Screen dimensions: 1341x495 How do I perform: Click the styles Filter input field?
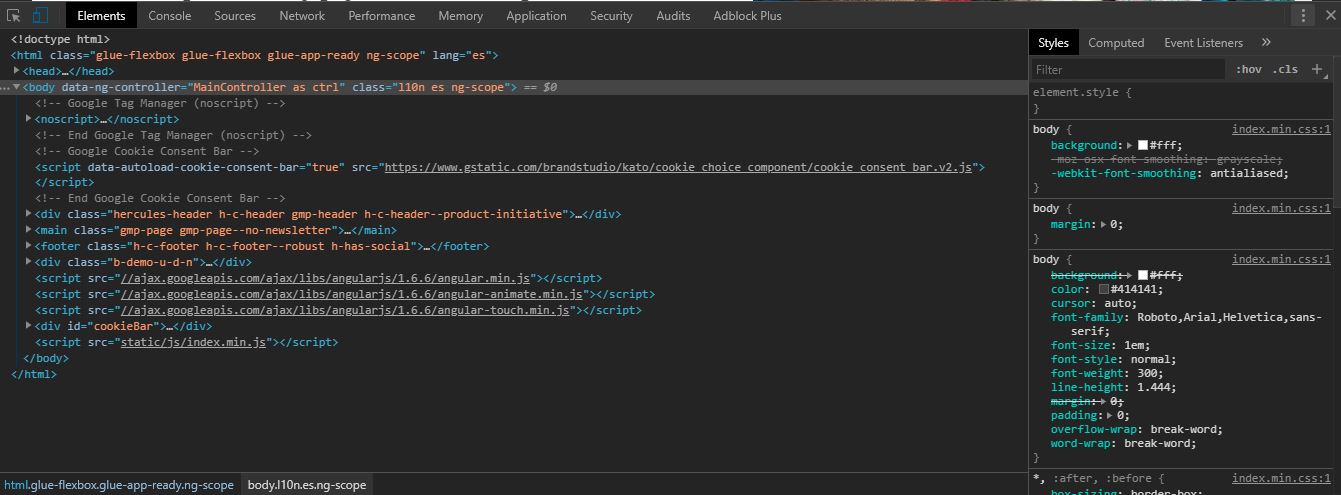pos(1129,69)
